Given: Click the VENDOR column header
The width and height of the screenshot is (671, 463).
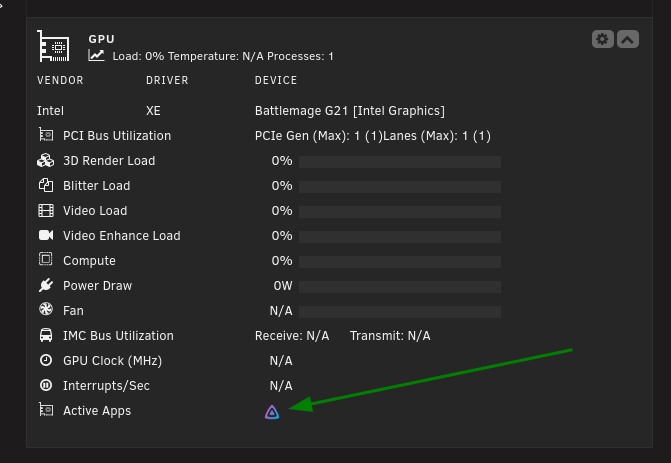Looking at the screenshot, I should point(60,80).
